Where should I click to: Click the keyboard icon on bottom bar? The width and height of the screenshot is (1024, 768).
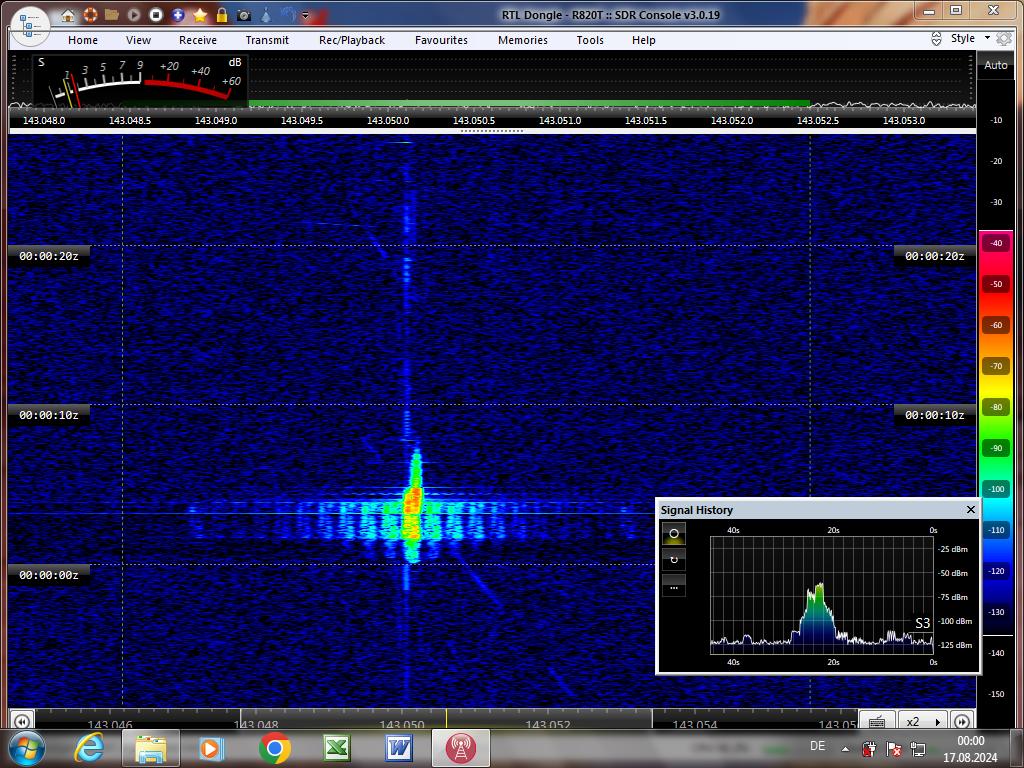(877, 721)
